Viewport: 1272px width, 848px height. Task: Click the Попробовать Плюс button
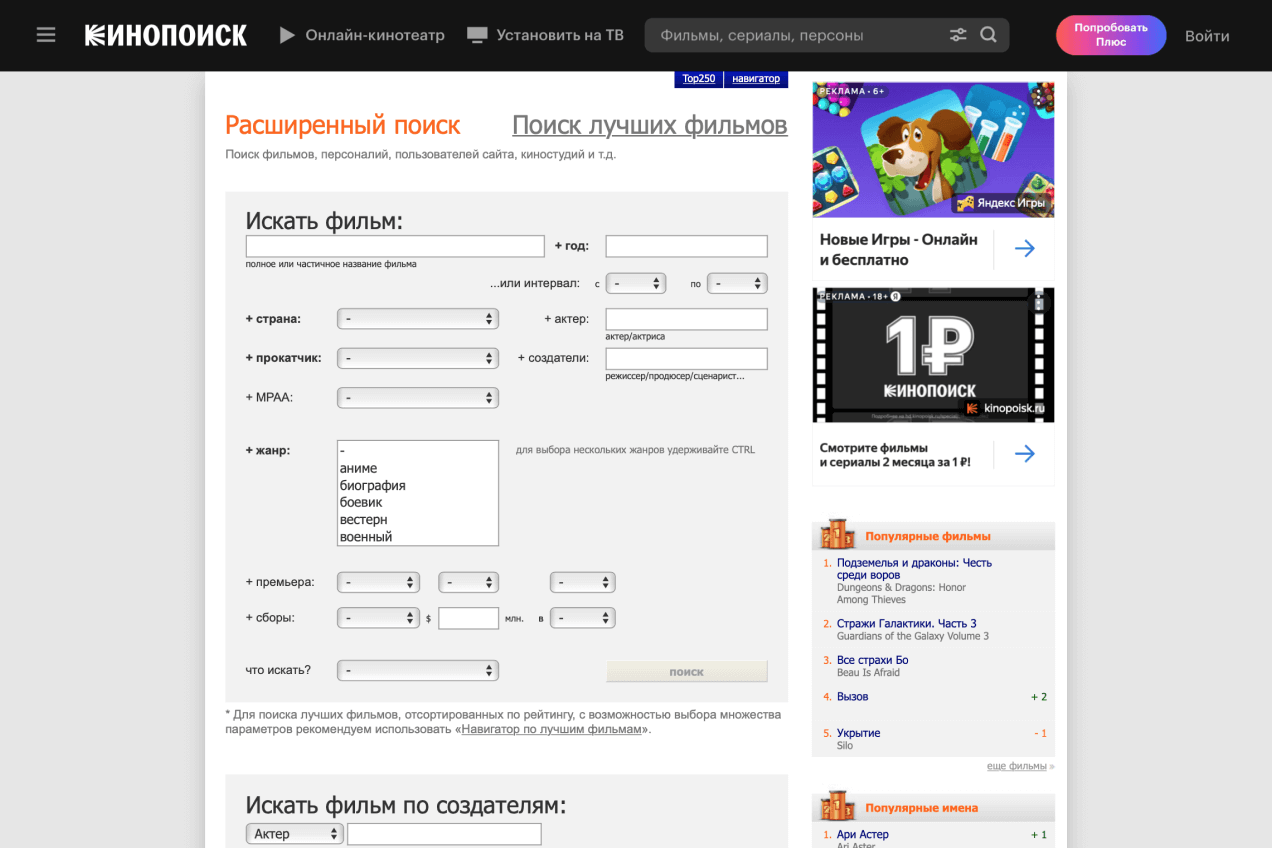[1110, 35]
